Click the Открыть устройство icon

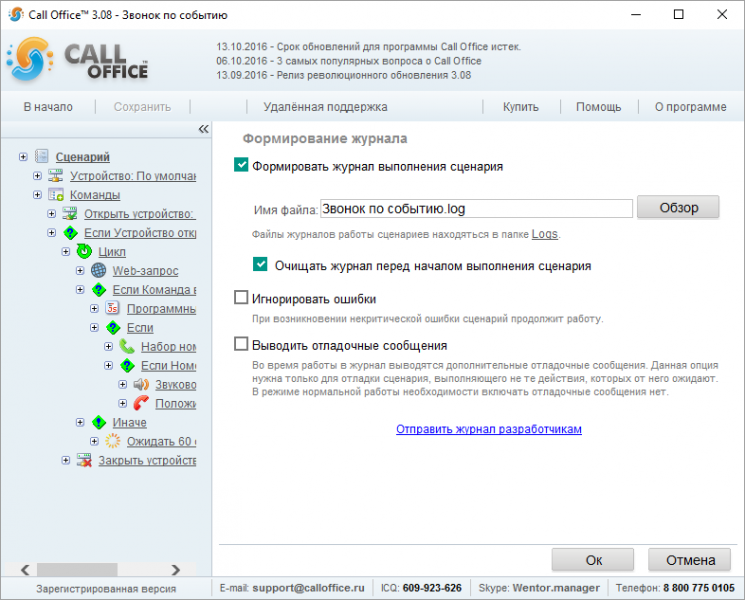tap(70, 213)
